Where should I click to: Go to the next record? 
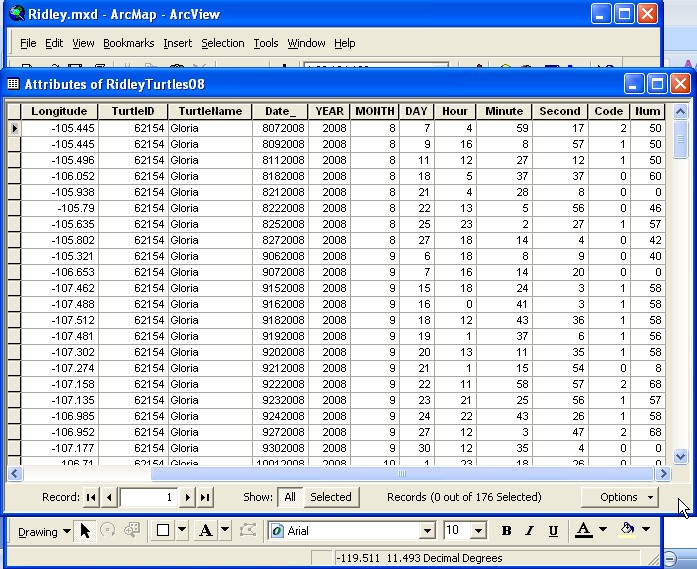[x=187, y=497]
